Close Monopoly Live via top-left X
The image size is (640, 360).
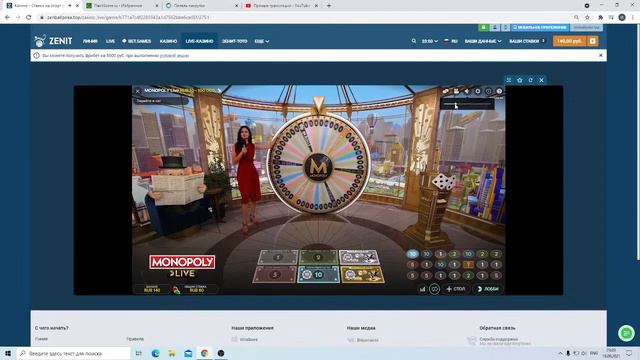coord(138,91)
